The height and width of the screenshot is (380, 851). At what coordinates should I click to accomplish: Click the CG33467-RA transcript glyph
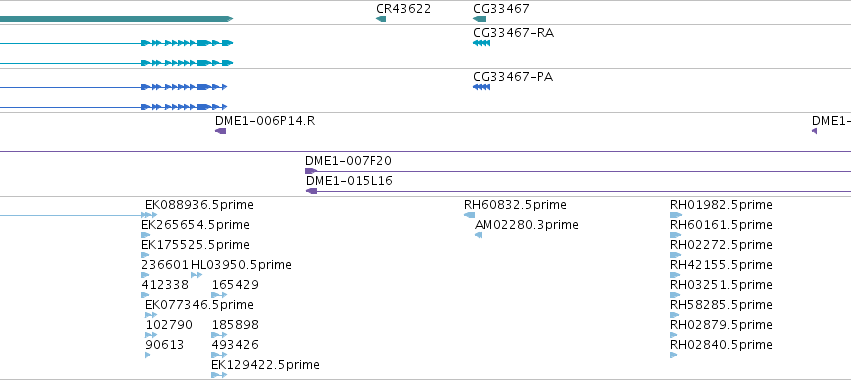[481, 43]
